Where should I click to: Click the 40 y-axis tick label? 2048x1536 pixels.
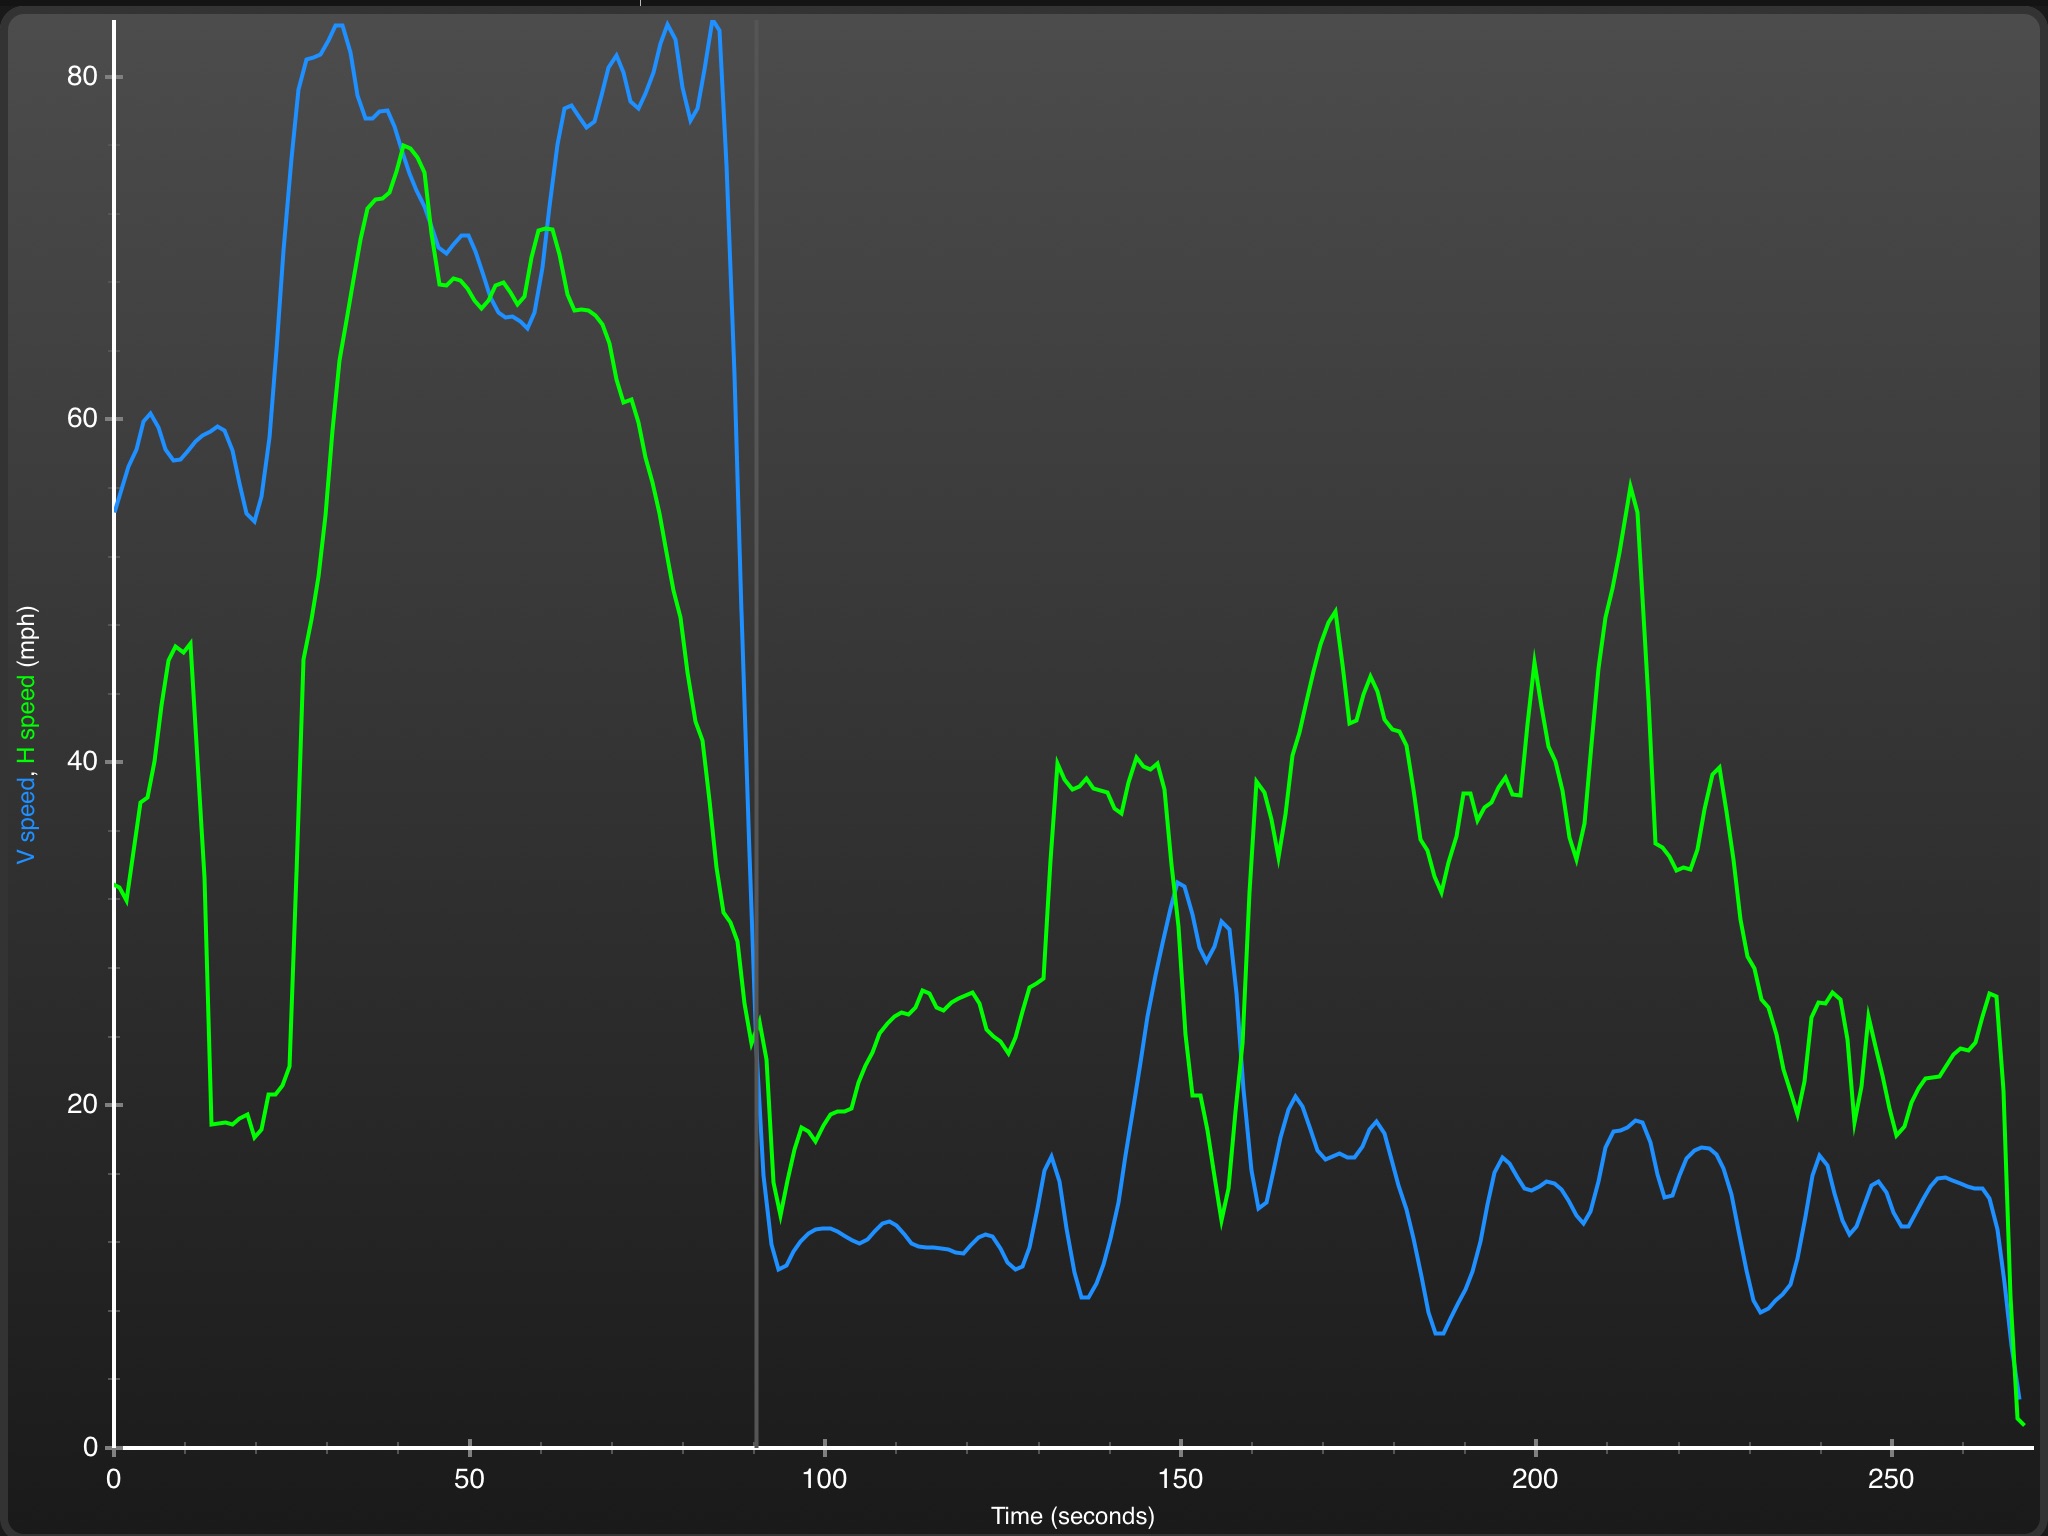(x=81, y=762)
